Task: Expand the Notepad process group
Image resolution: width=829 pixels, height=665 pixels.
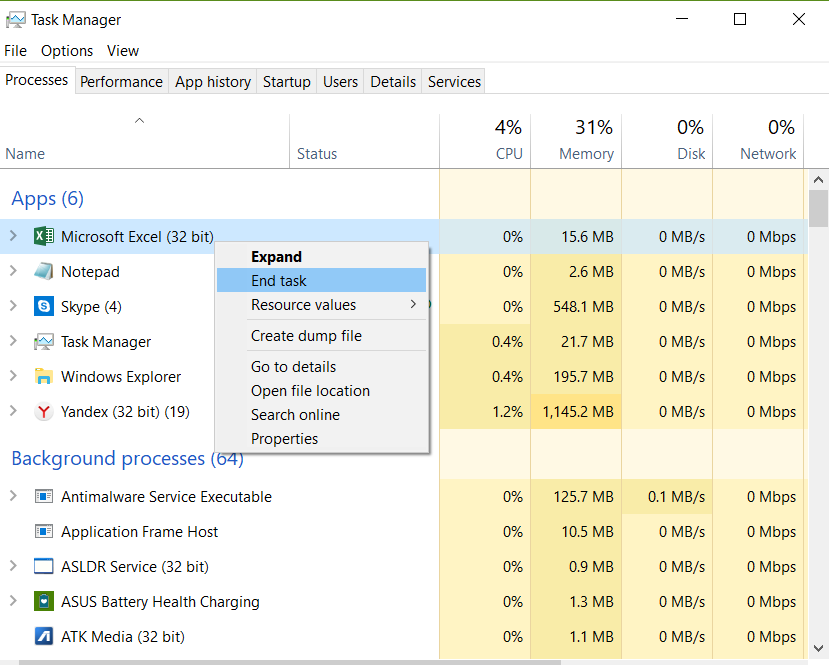Action: 13,271
